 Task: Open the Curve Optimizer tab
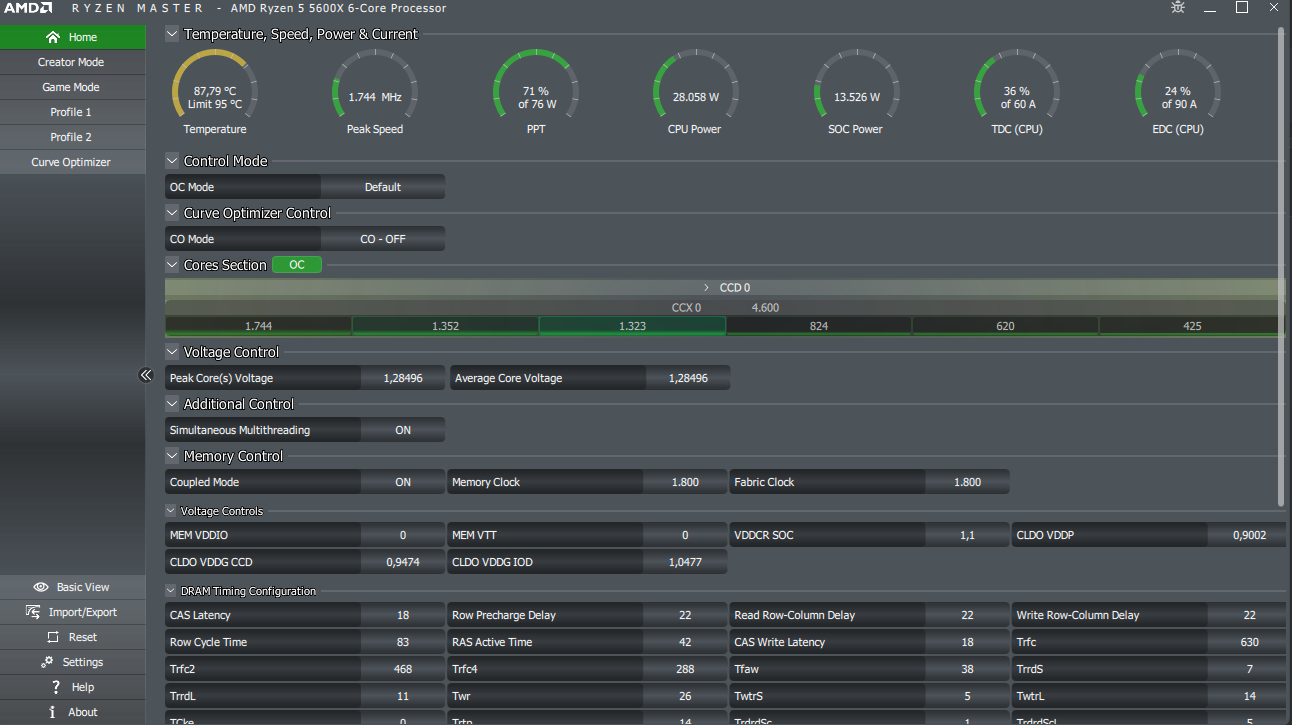pyautogui.click(x=72, y=162)
